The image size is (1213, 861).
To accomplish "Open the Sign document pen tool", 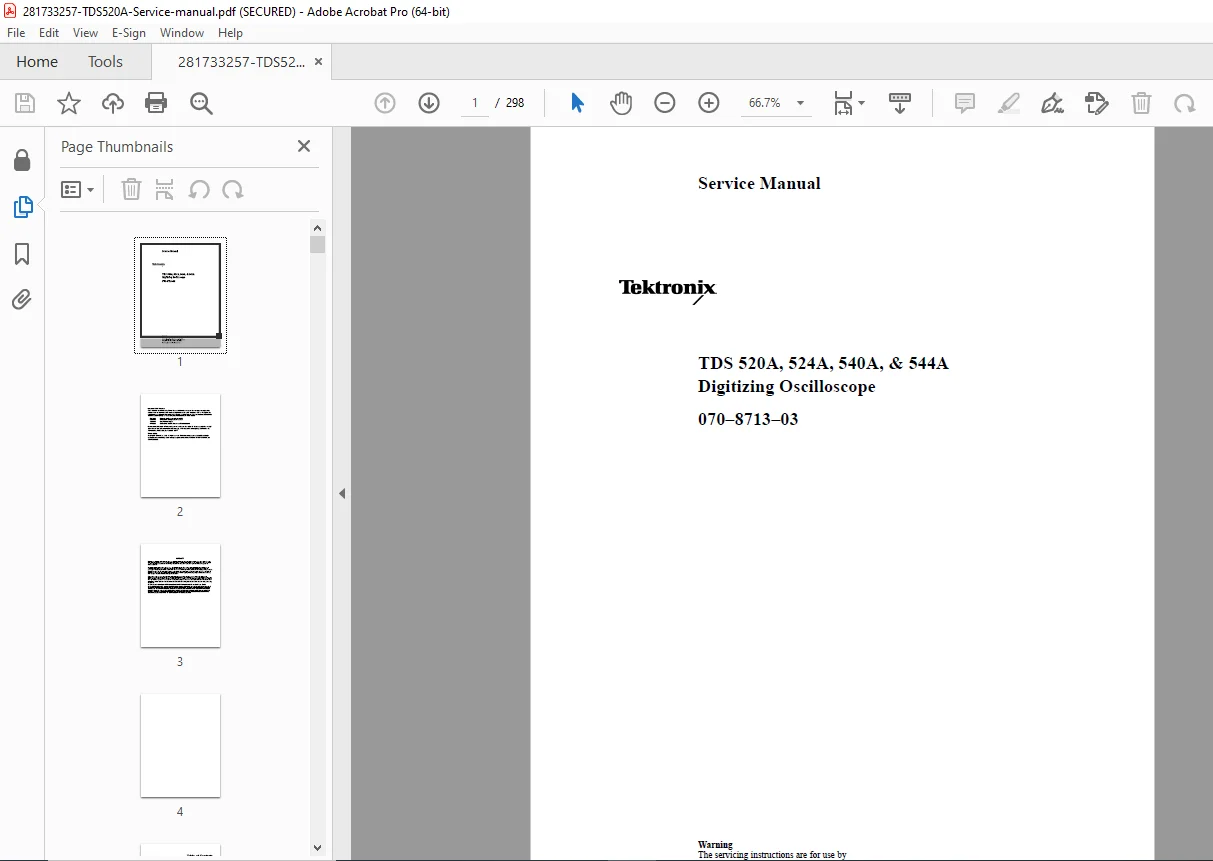I will [x=1052, y=103].
